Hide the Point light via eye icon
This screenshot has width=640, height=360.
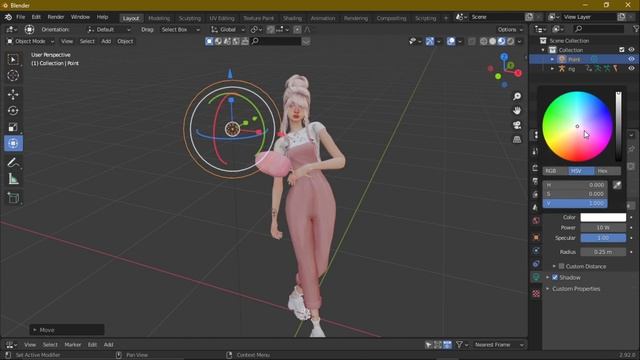(x=631, y=59)
